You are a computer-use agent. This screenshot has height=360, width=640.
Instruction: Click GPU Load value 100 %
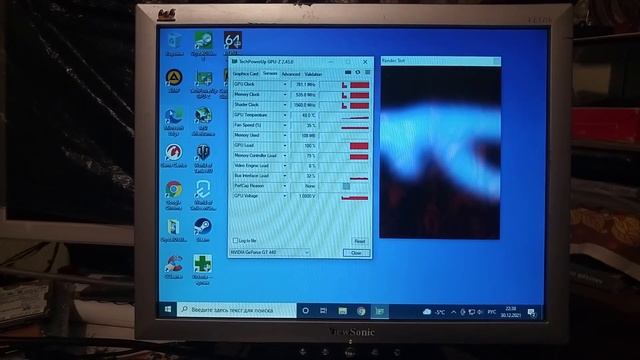[x=304, y=146]
